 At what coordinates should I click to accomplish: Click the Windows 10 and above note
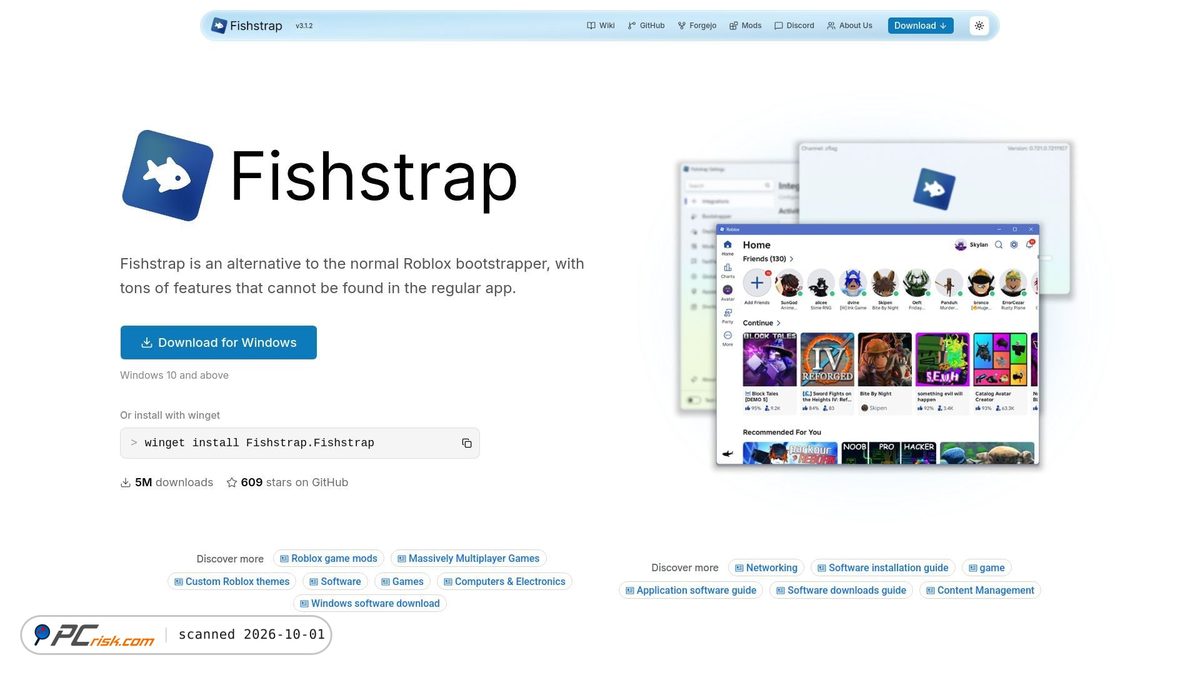pos(174,375)
